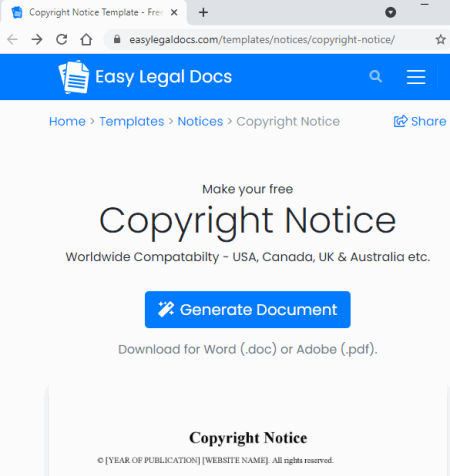Click the magic wand icon on button
450x476 pixels.
pyautogui.click(x=166, y=309)
